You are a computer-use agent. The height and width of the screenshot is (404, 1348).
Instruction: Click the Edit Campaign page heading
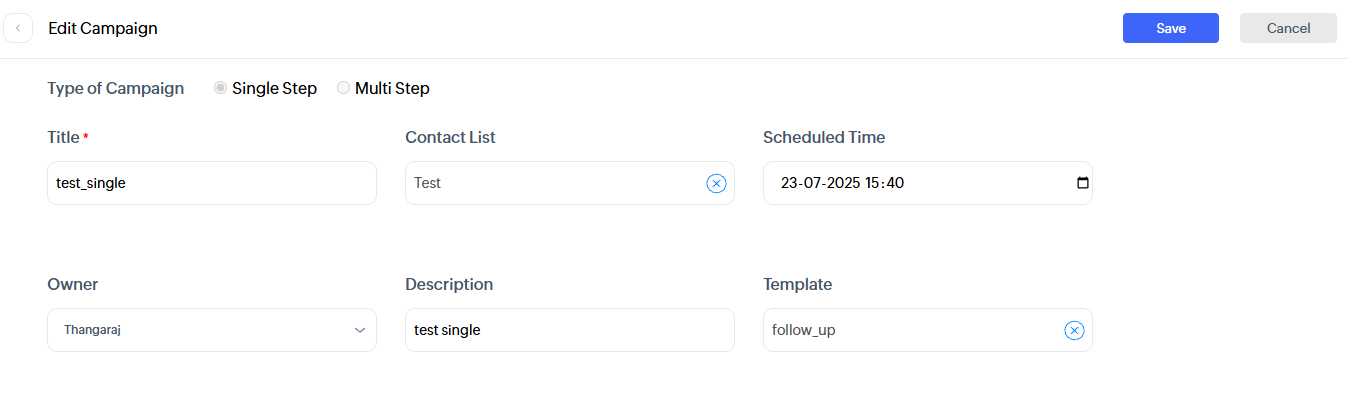pyautogui.click(x=103, y=28)
